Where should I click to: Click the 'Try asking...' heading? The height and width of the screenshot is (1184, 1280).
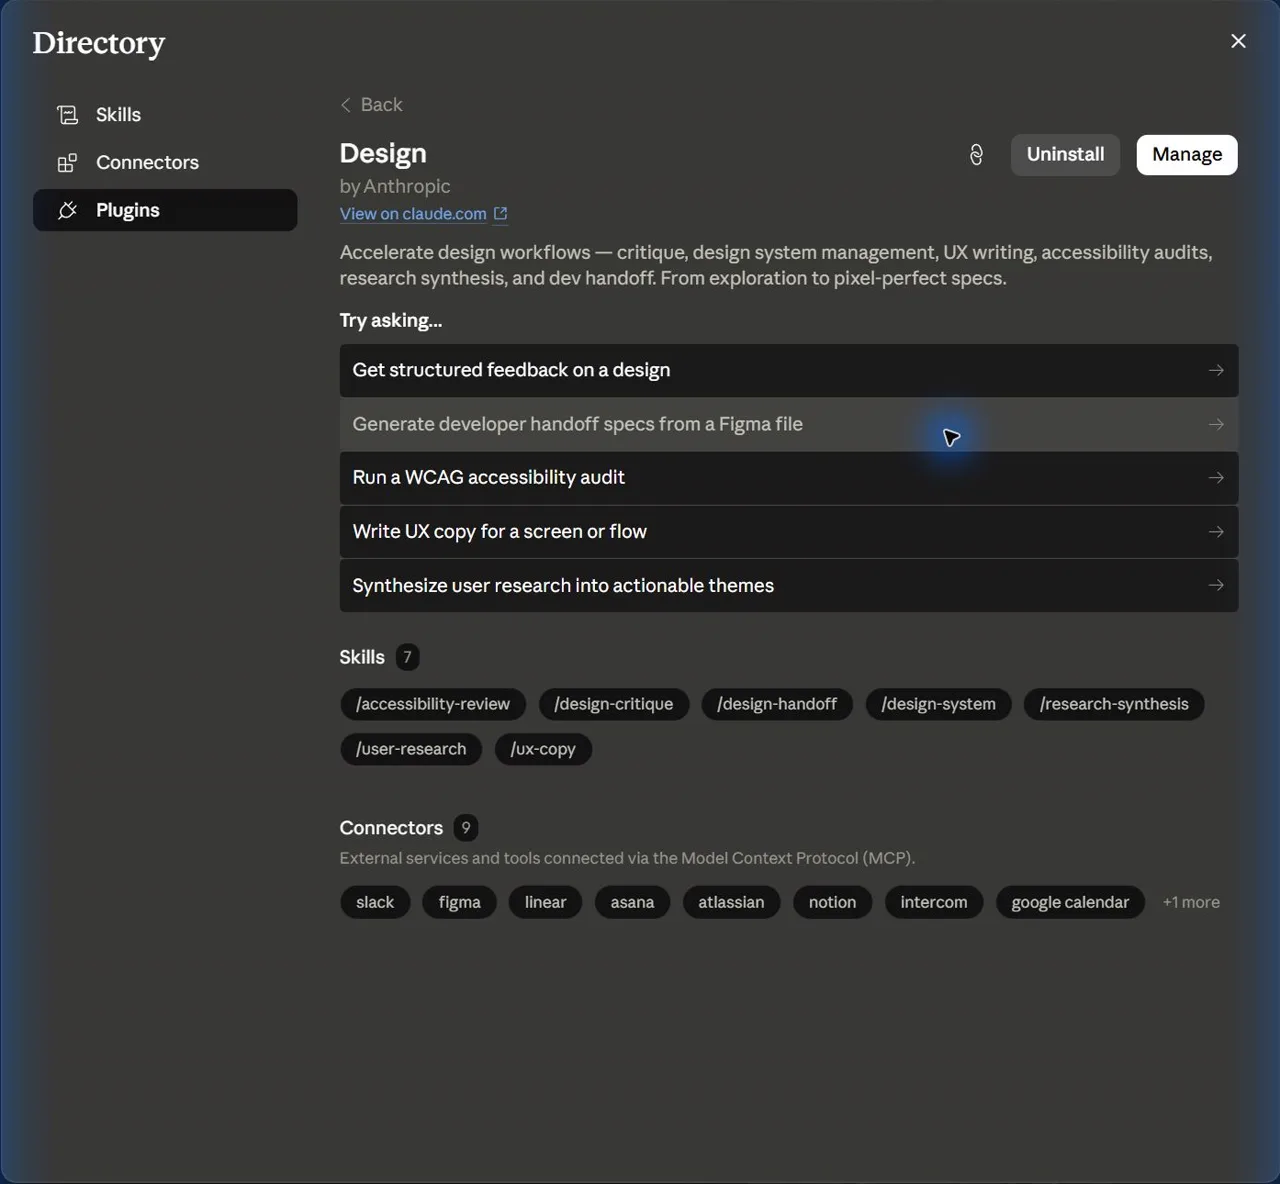tap(391, 320)
